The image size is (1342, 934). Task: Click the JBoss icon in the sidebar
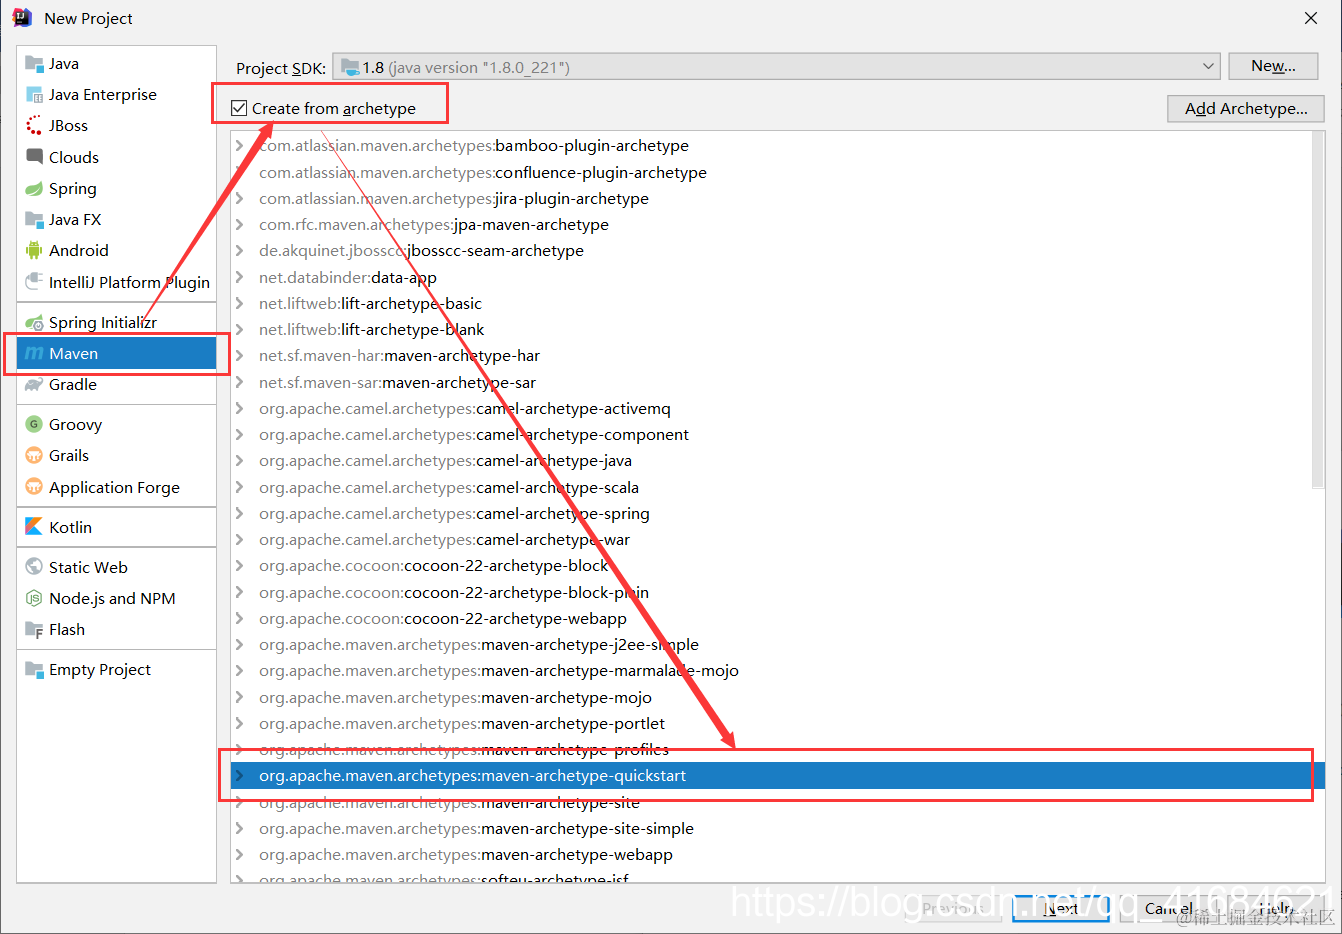[x=34, y=126]
